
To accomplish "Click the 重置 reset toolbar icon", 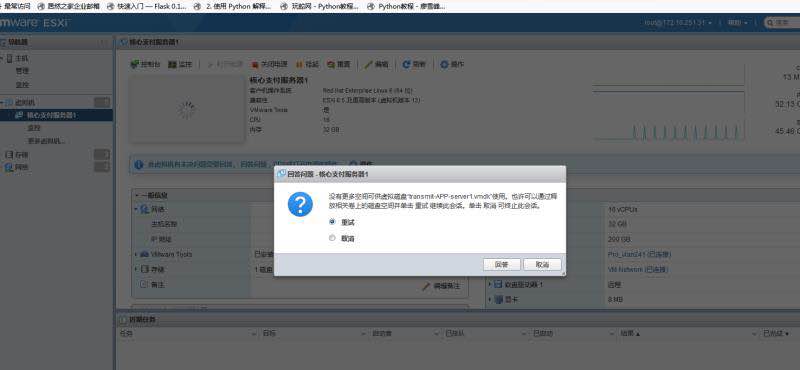I will (x=331, y=65).
